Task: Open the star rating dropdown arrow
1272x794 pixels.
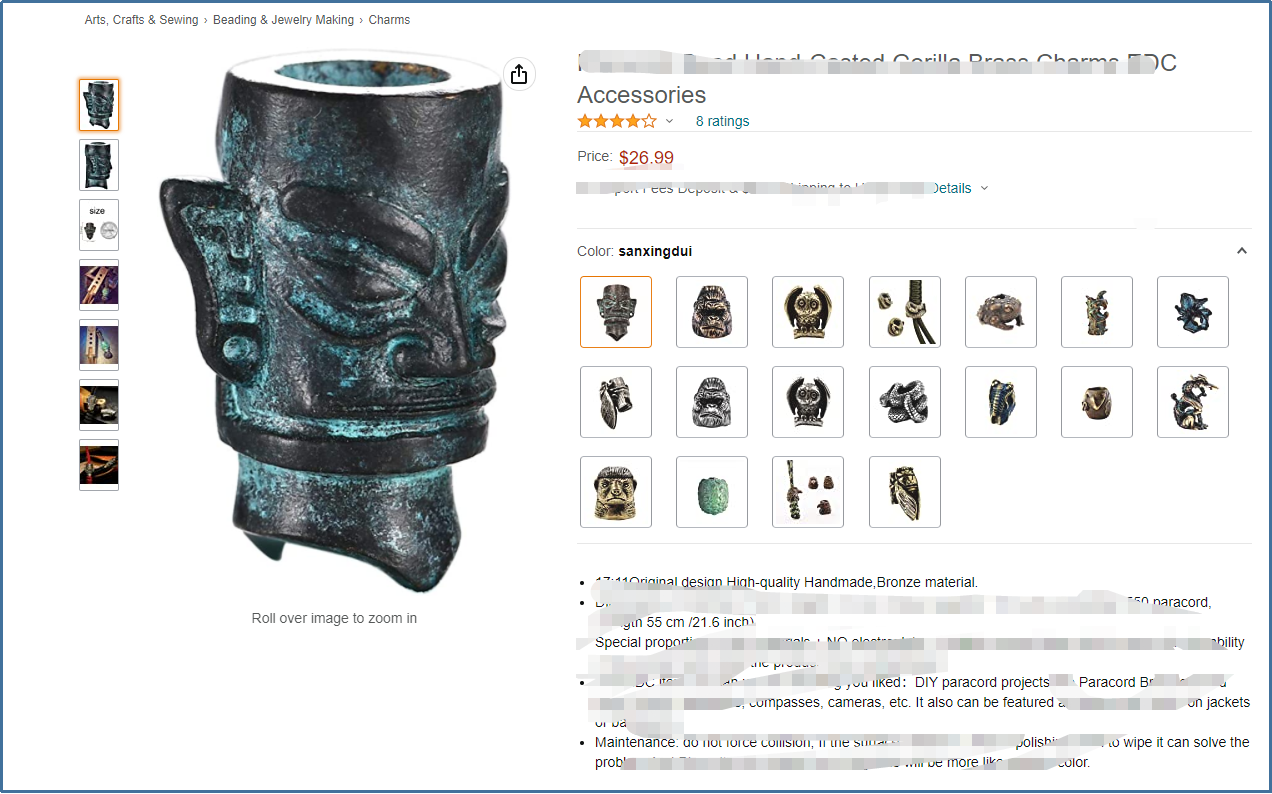Action: pos(669,121)
